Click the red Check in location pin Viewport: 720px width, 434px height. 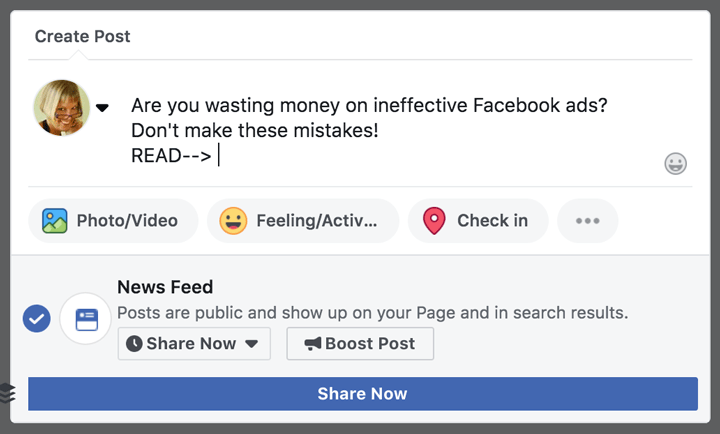(x=434, y=221)
